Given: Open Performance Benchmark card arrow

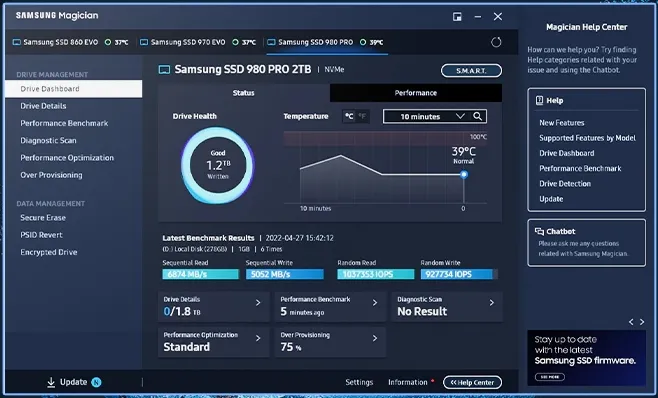Looking at the screenshot, I should [375, 303].
